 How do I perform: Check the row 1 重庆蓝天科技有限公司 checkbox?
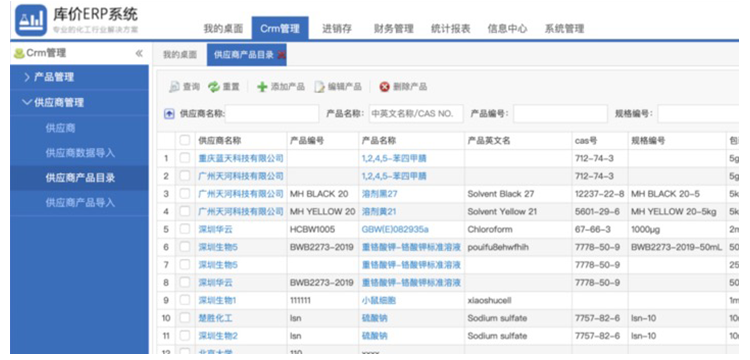(x=185, y=158)
